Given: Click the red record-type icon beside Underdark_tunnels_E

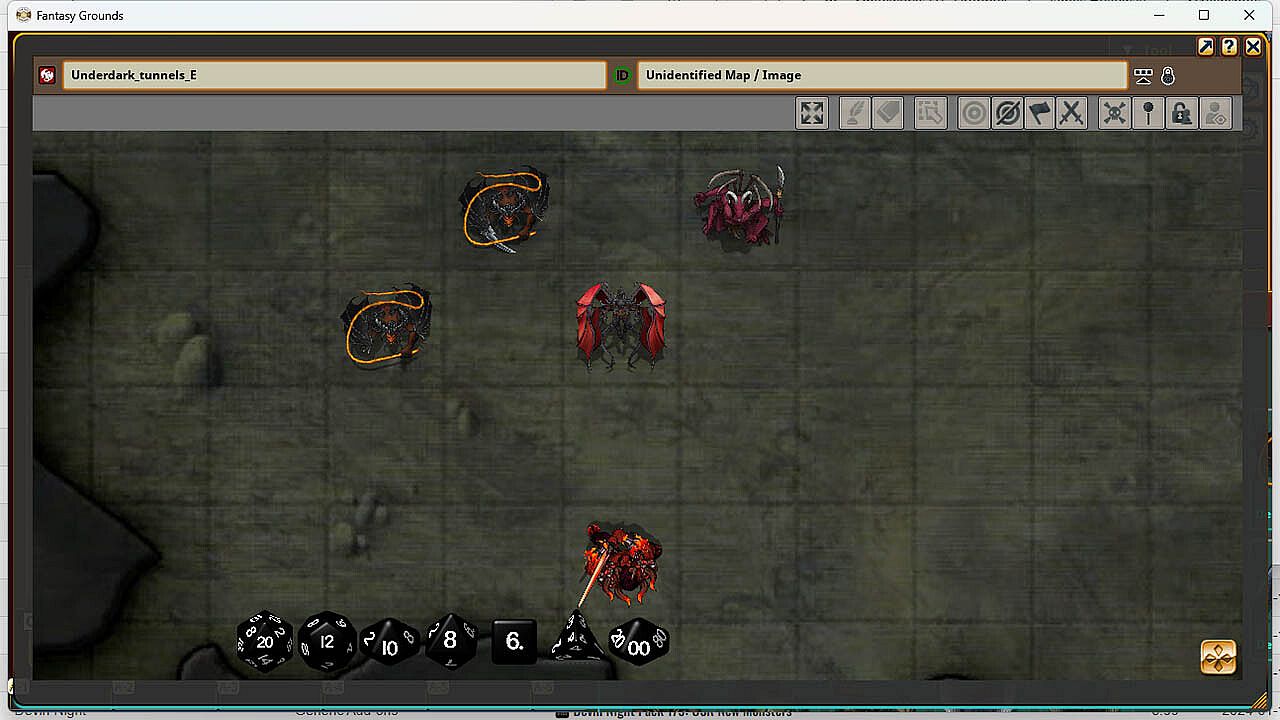Looking at the screenshot, I should [47, 75].
